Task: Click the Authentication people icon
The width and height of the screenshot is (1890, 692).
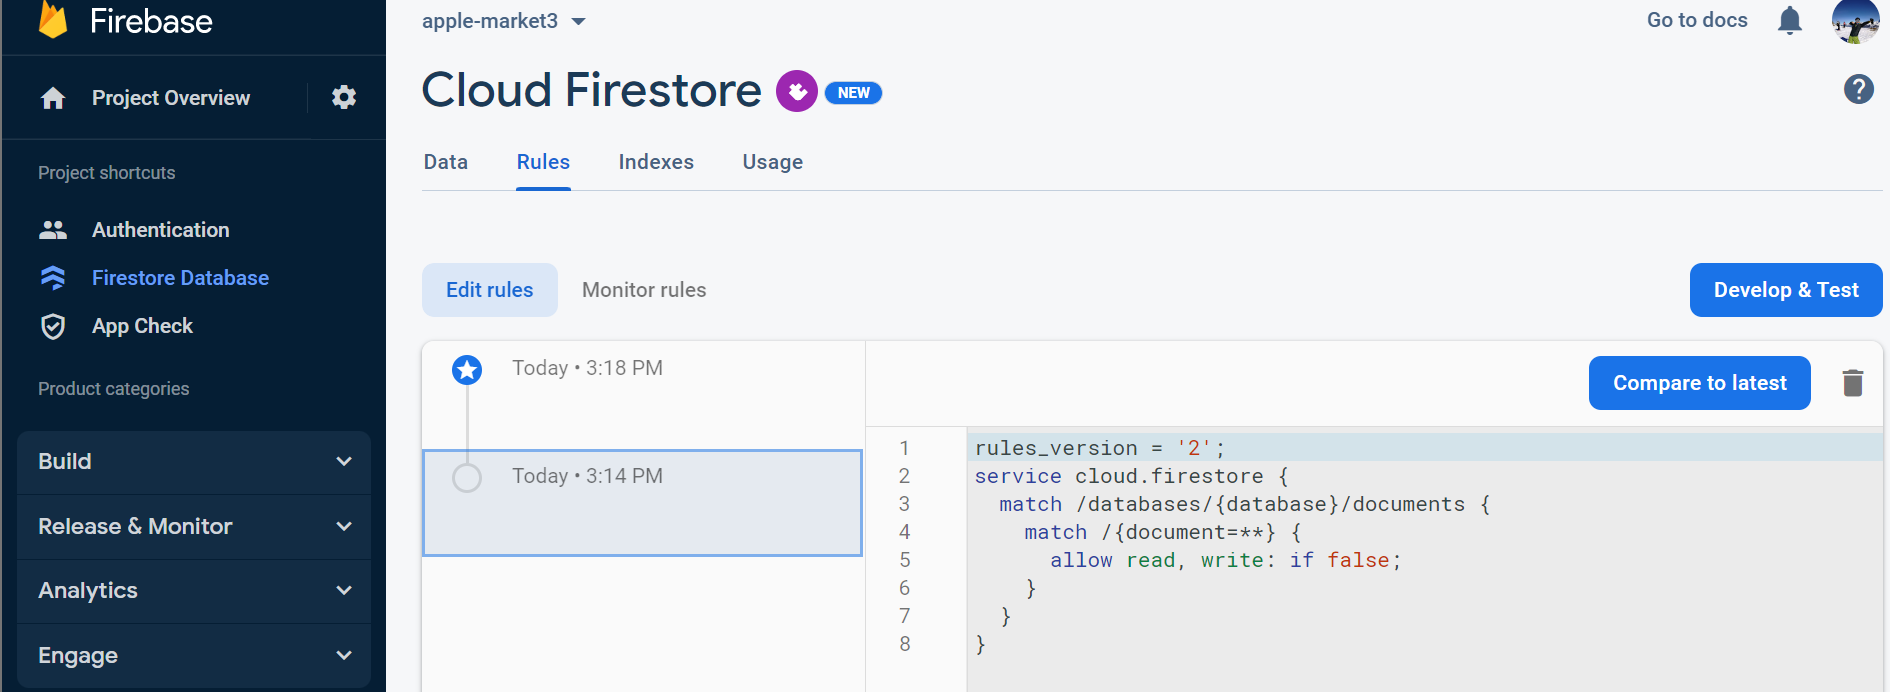Action: click(x=53, y=230)
